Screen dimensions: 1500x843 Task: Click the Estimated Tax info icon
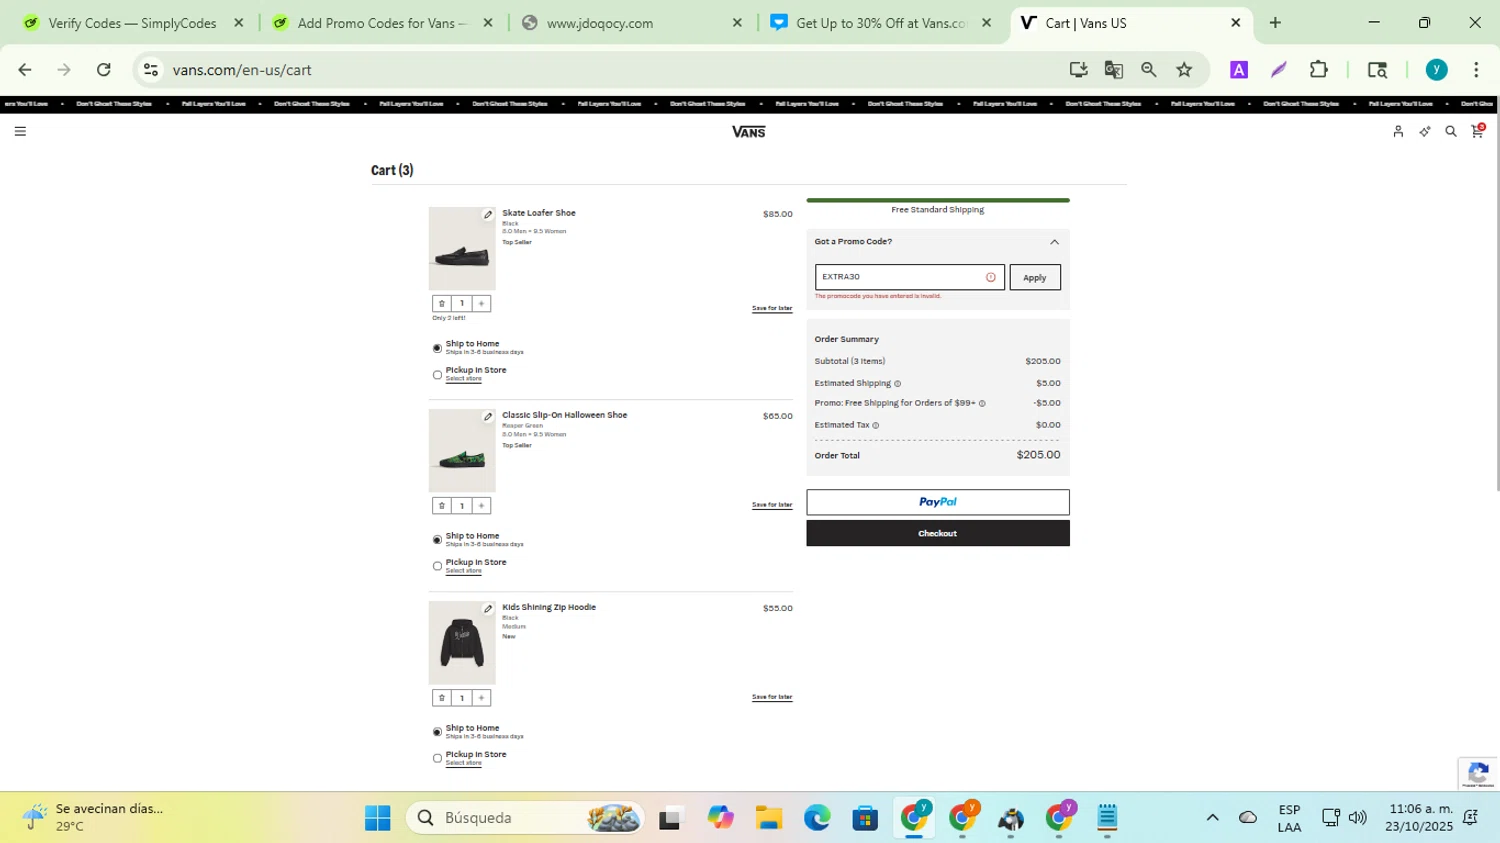[x=876, y=425]
